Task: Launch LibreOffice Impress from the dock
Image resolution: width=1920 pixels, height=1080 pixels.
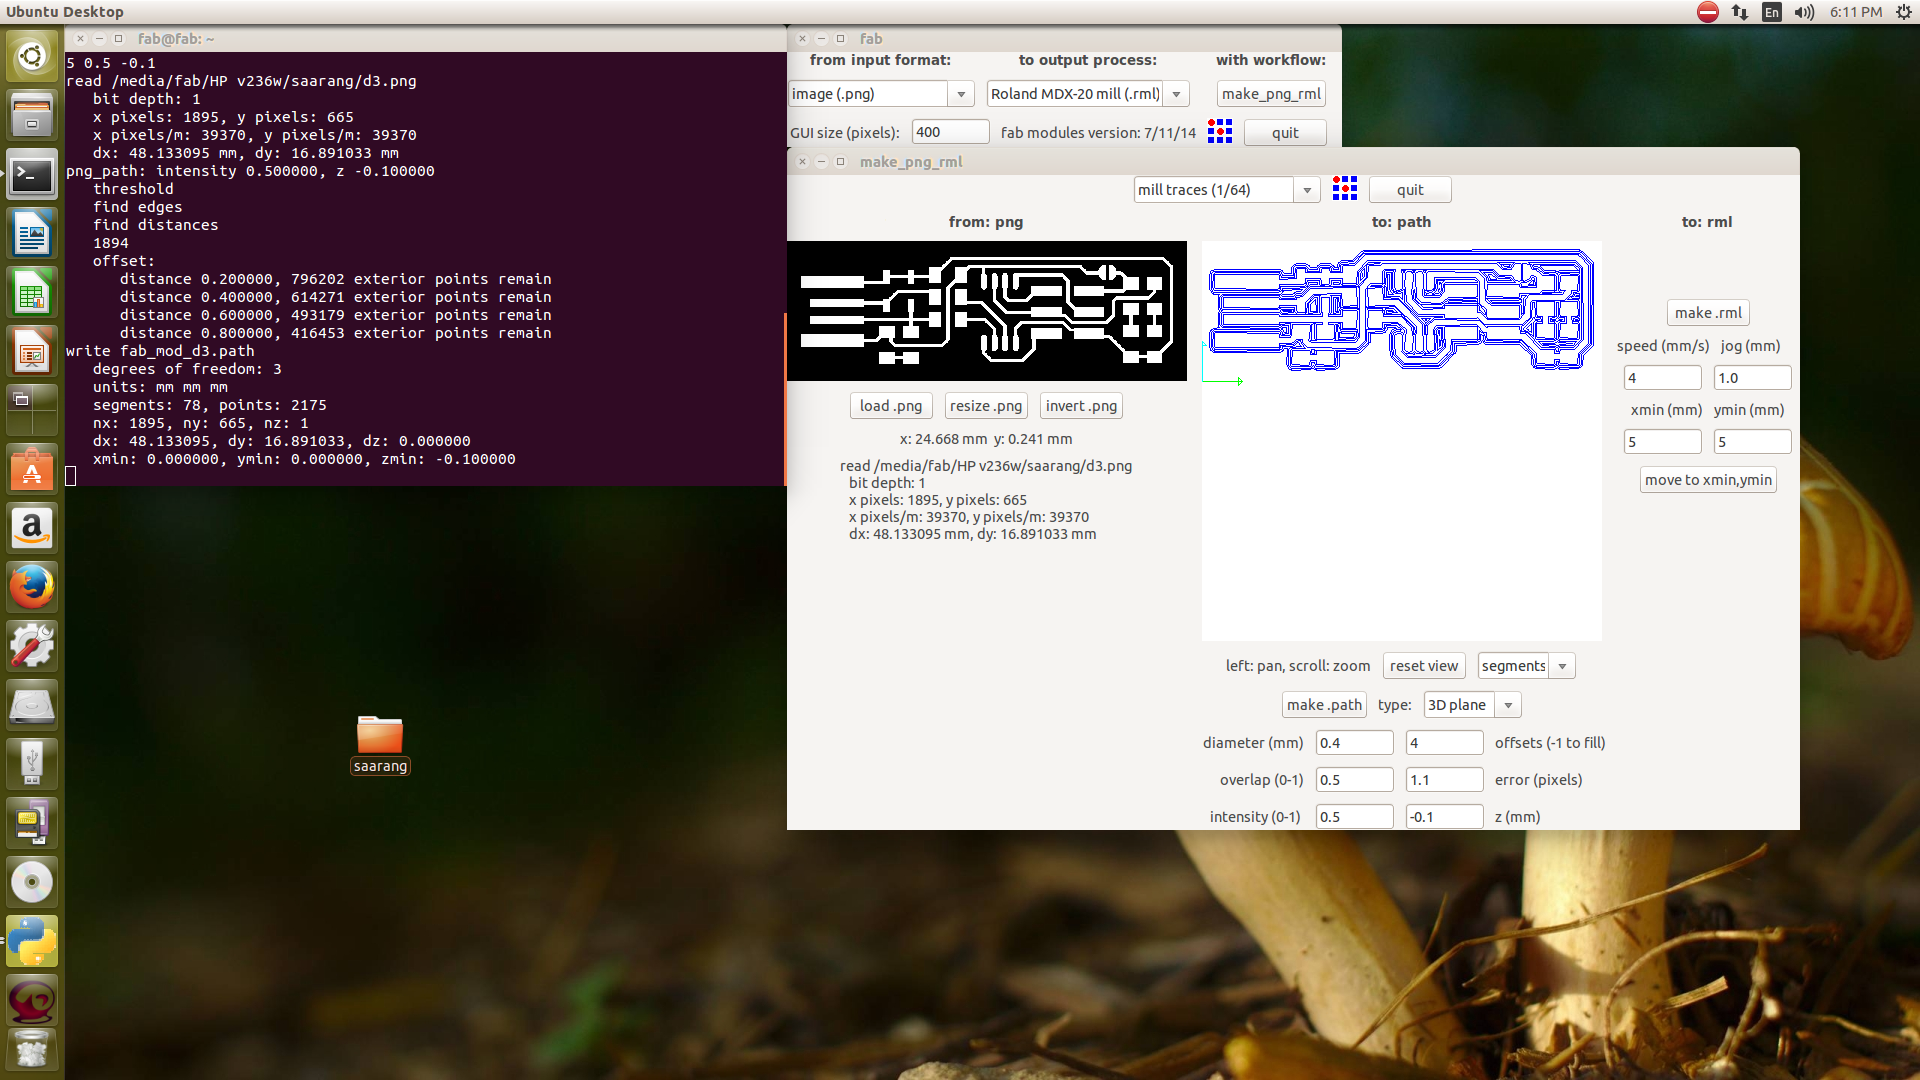Action: 32,352
